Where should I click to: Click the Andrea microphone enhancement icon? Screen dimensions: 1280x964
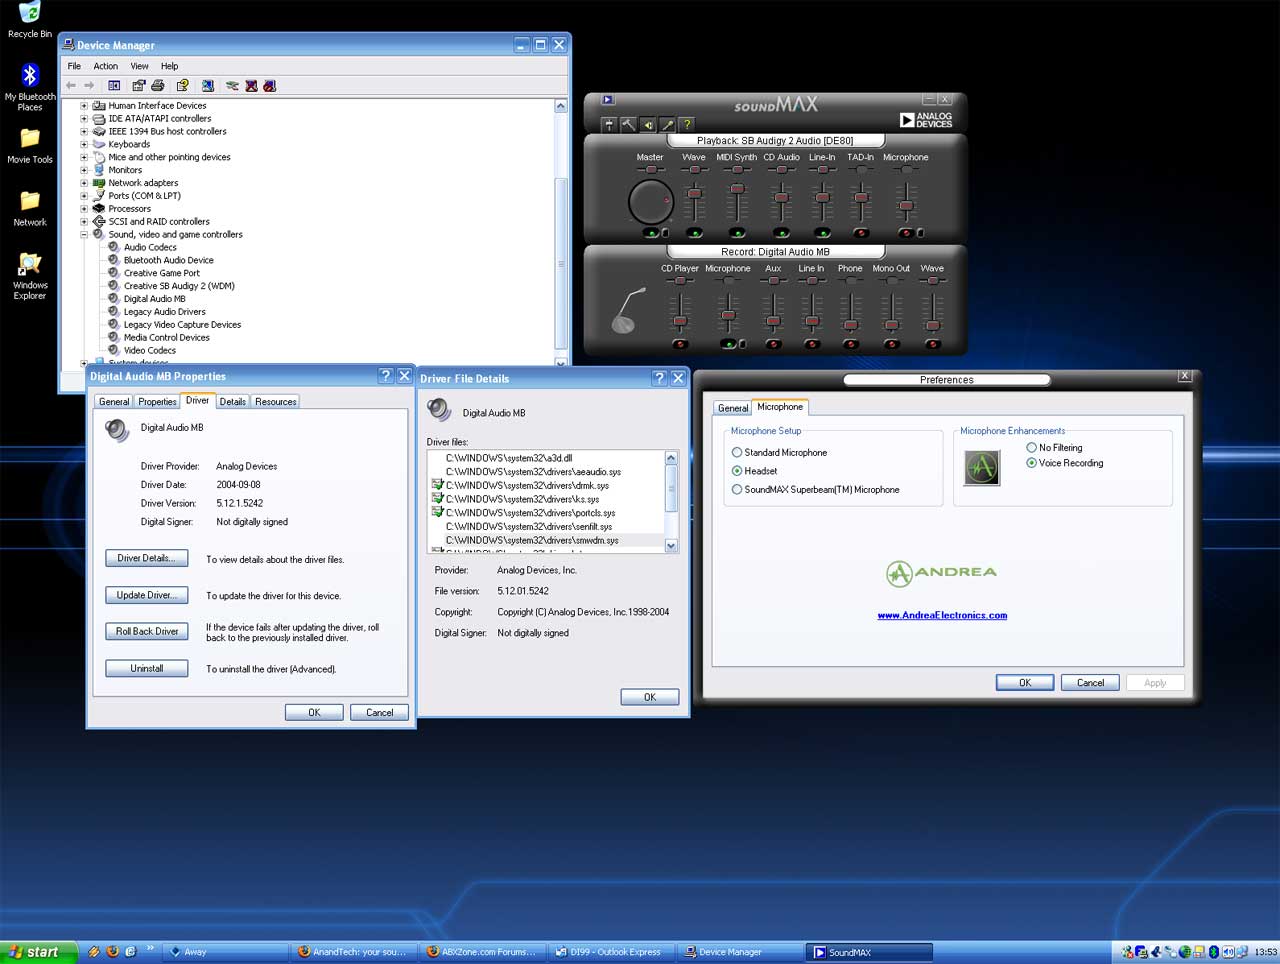[x=982, y=467]
